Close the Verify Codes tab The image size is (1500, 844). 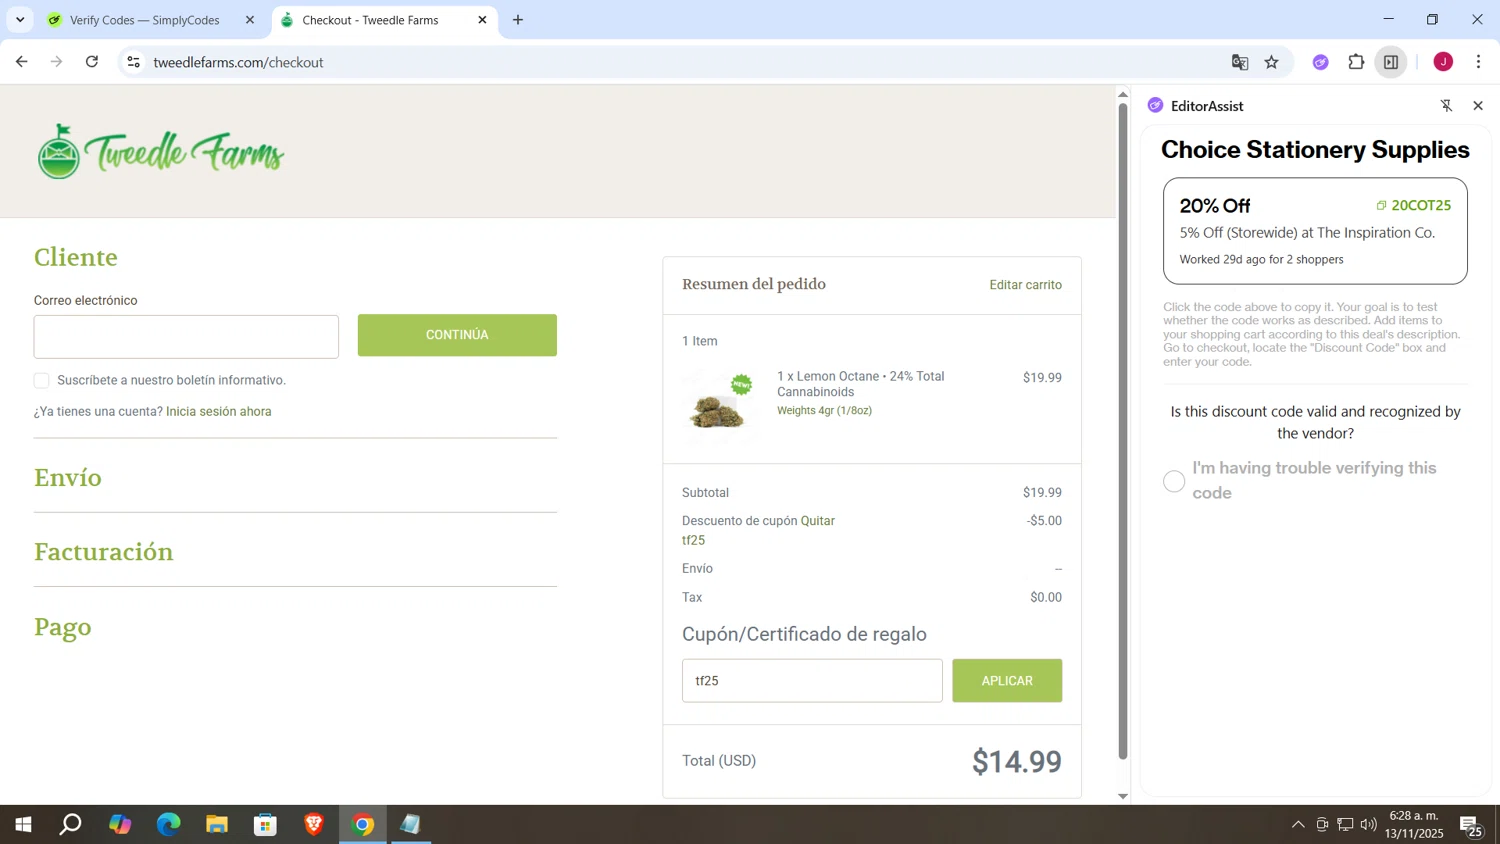click(250, 20)
